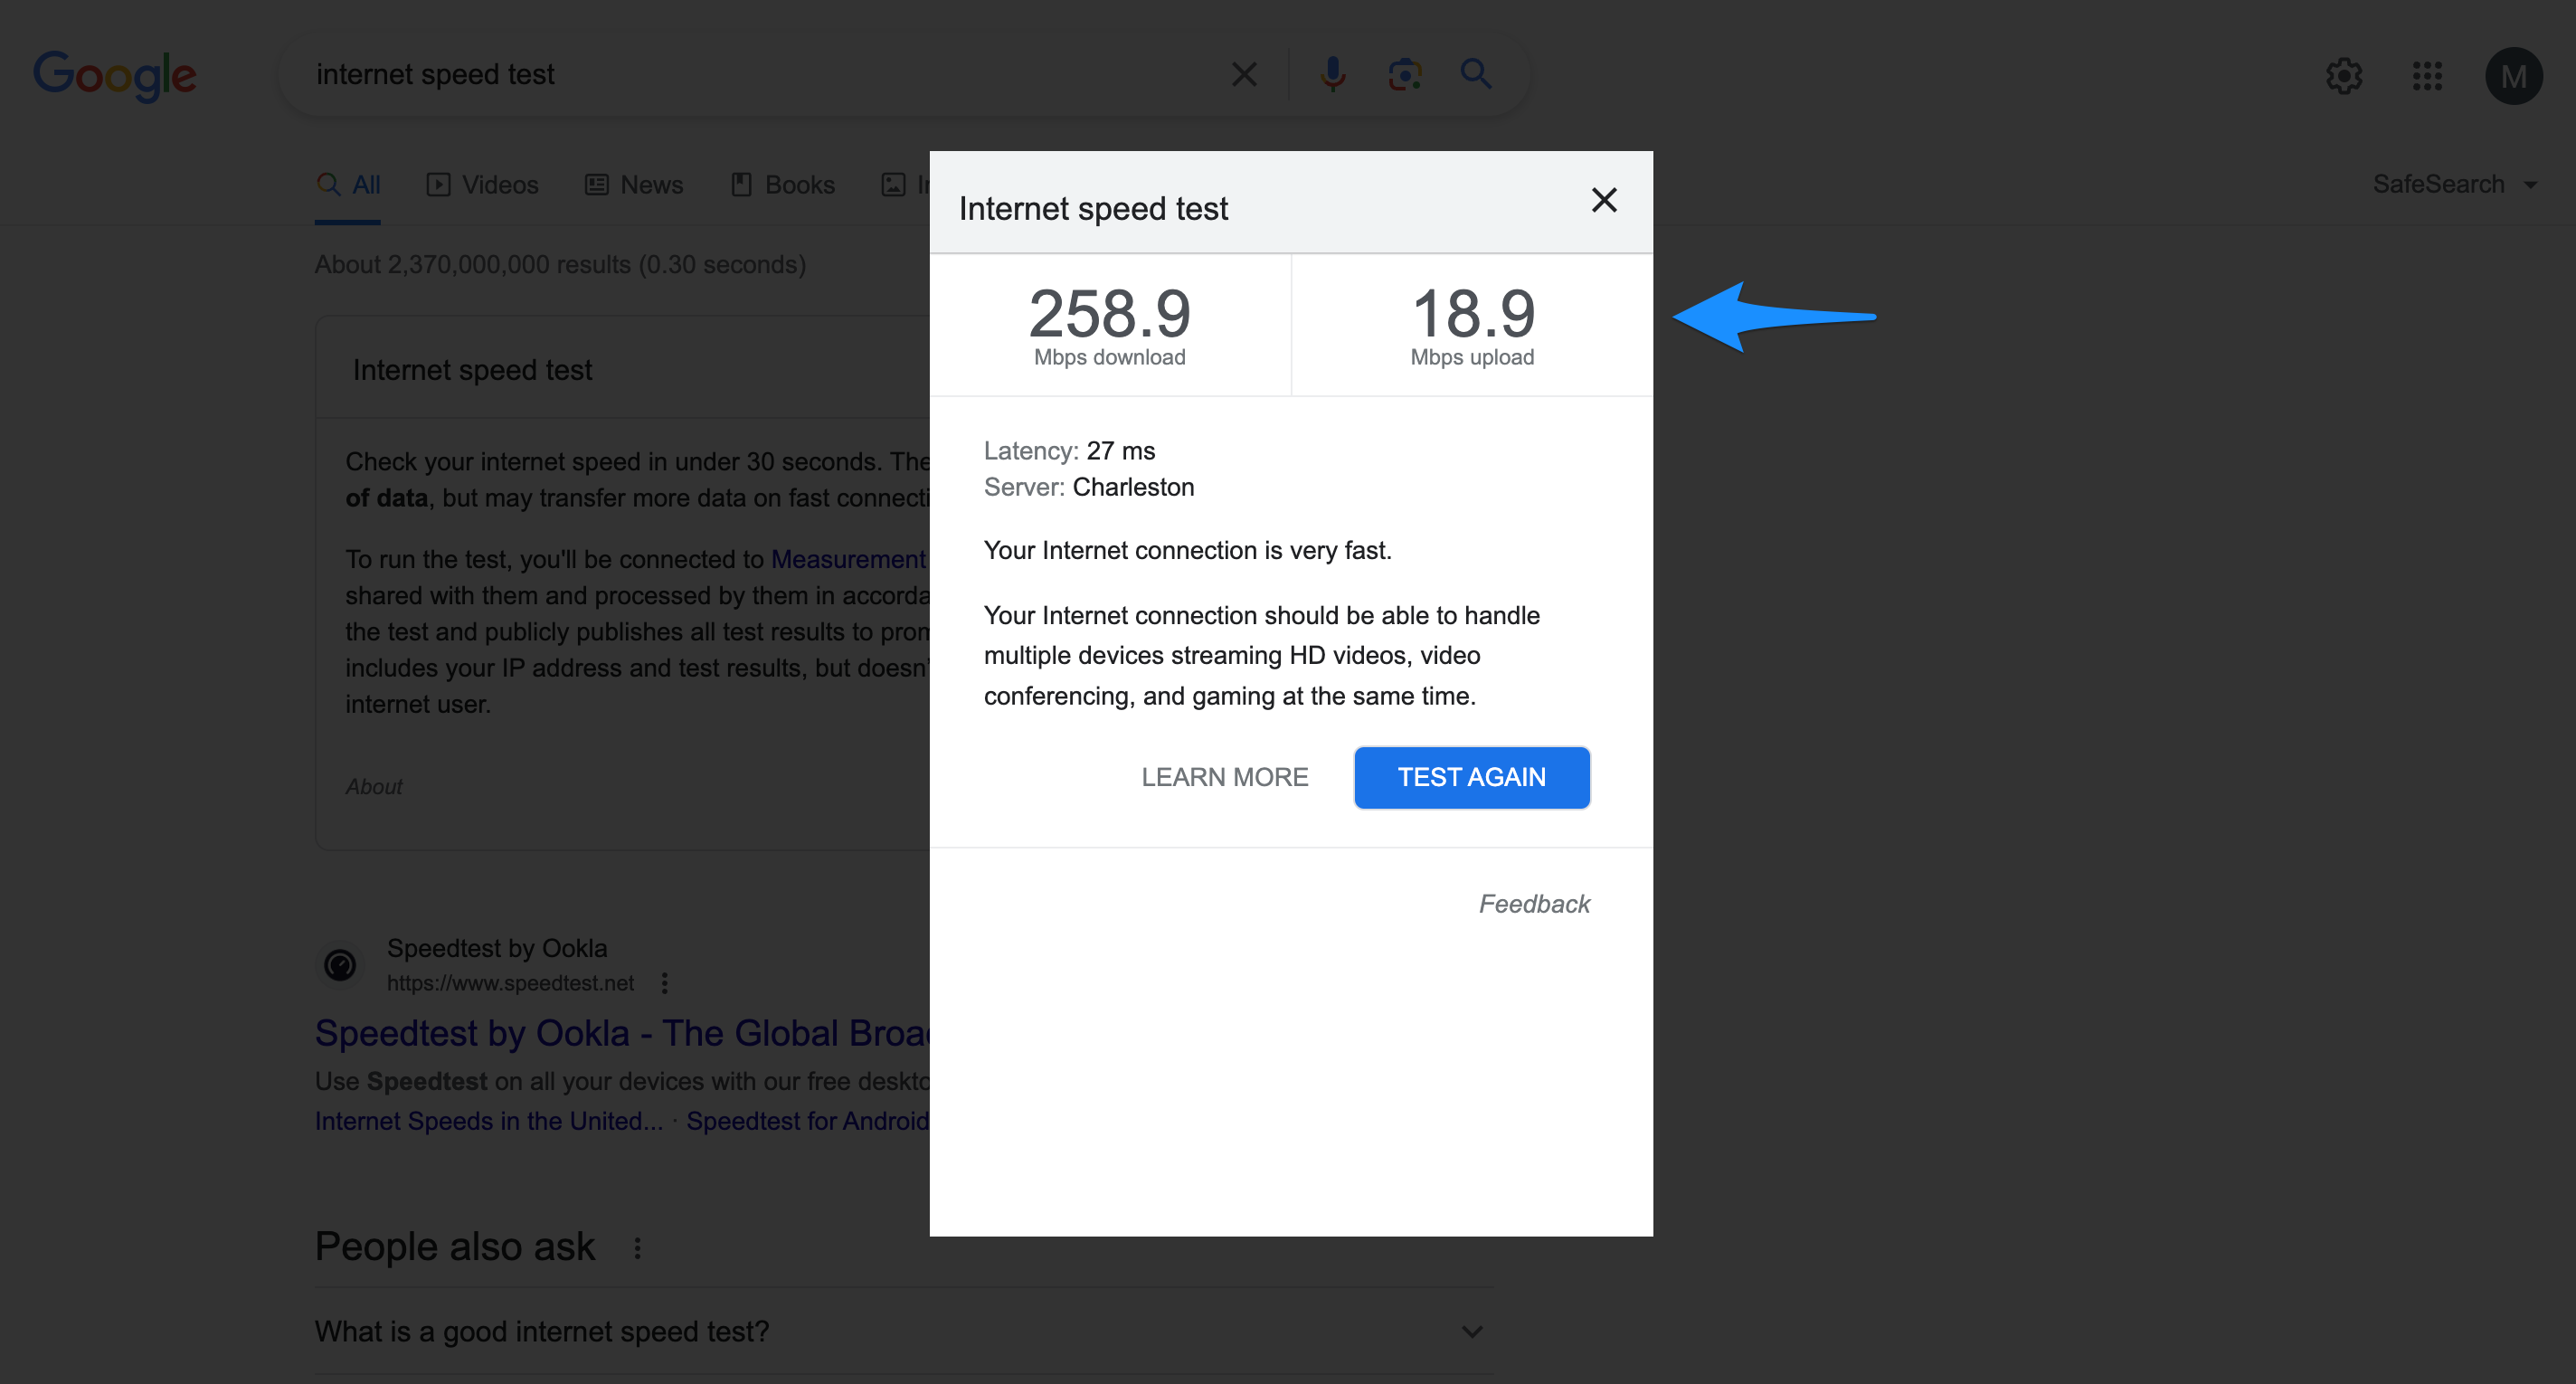This screenshot has height=1384, width=2576.
Task: Open the account profile avatar M
Action: tap(2513, 76)
